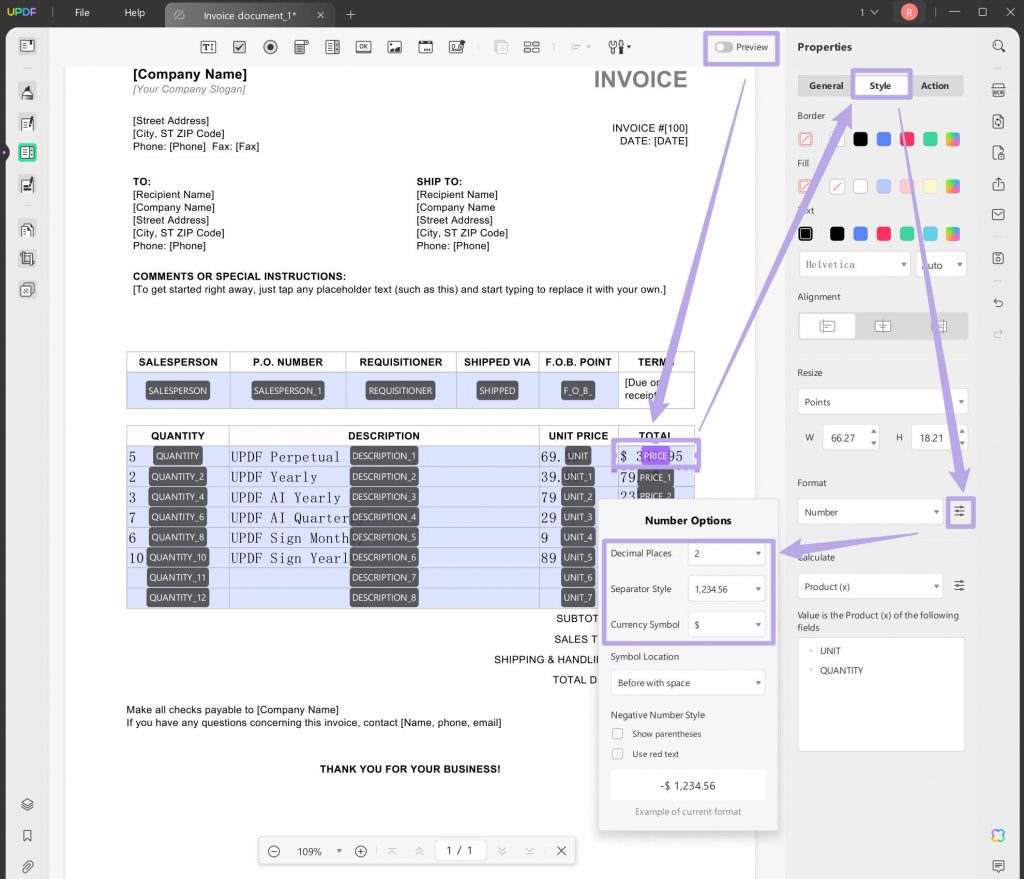Select the Radio Button field tool

click(270, 47)
